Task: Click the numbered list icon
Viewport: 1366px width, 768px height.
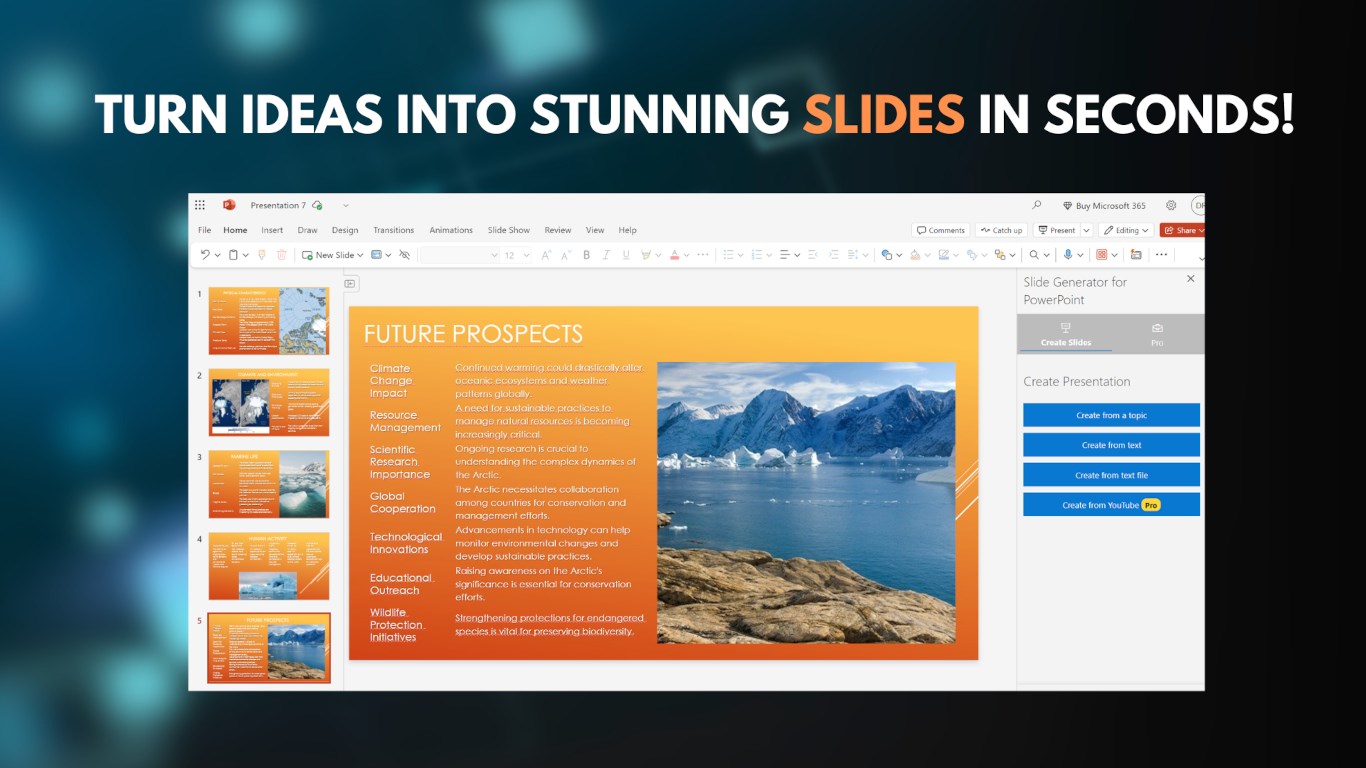Action: coord(756,255)
